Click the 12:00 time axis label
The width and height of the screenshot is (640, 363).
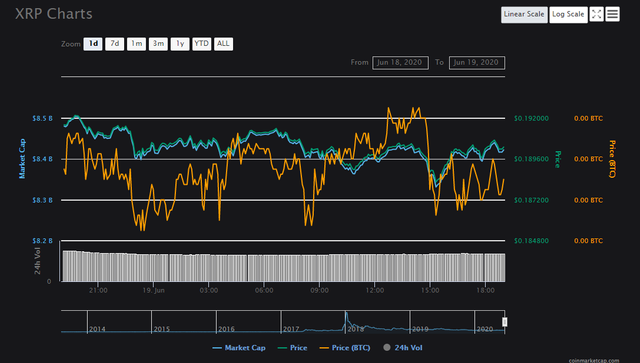coord(375,290)
